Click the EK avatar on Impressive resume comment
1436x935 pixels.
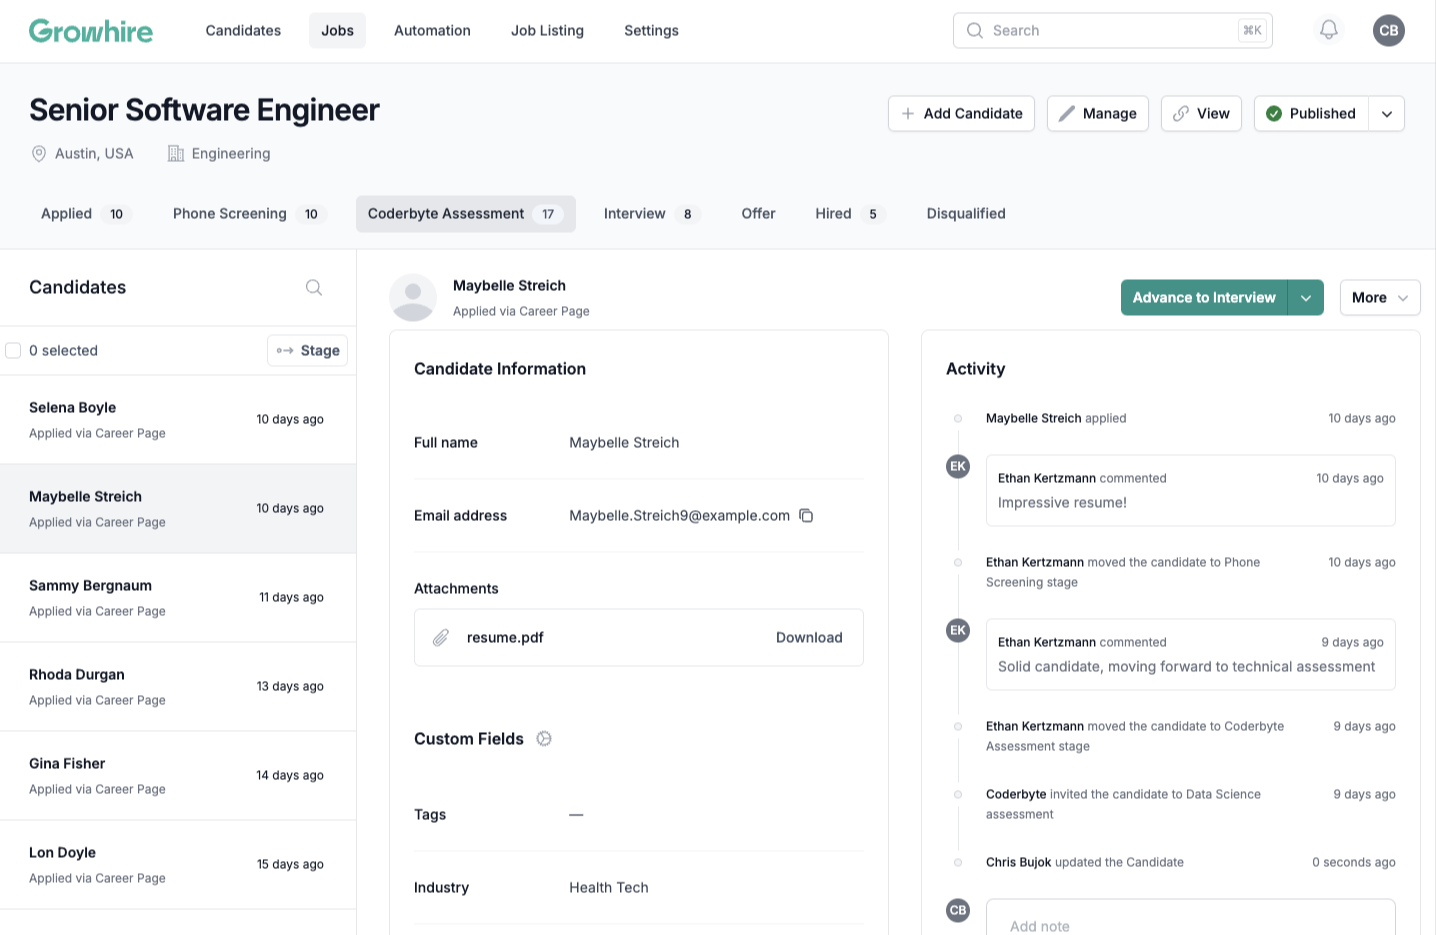958,466
